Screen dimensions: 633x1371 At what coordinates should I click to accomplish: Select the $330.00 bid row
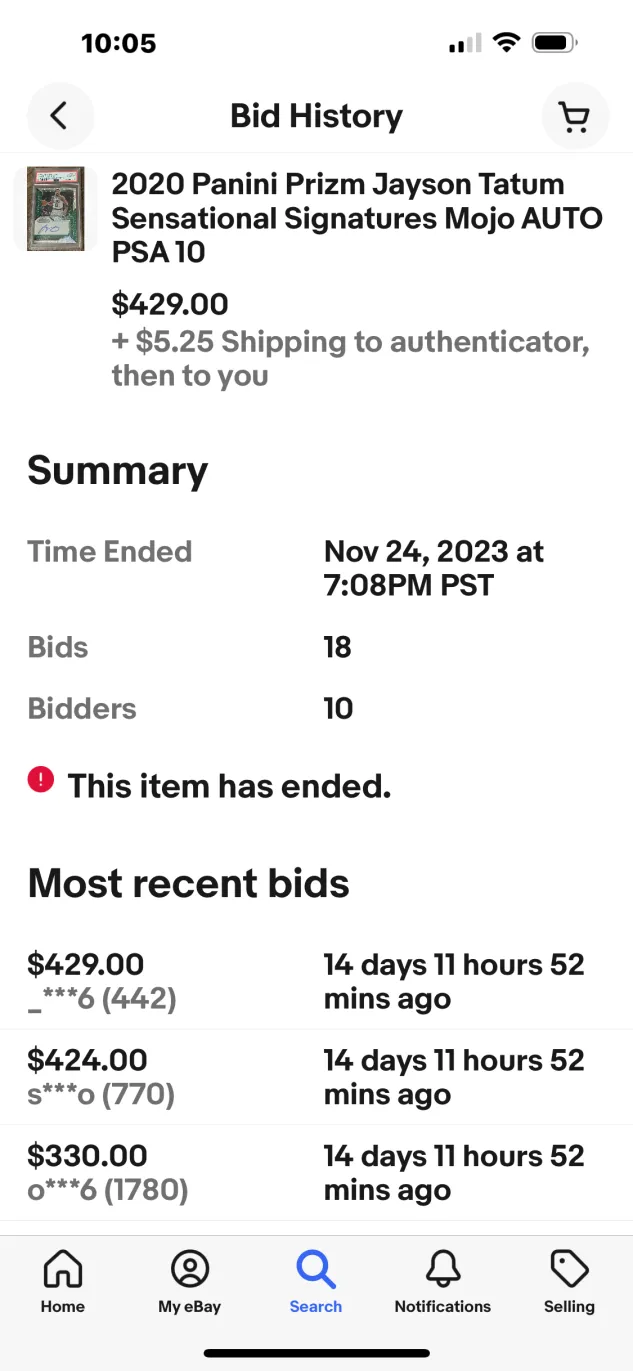click(316, 1173)
